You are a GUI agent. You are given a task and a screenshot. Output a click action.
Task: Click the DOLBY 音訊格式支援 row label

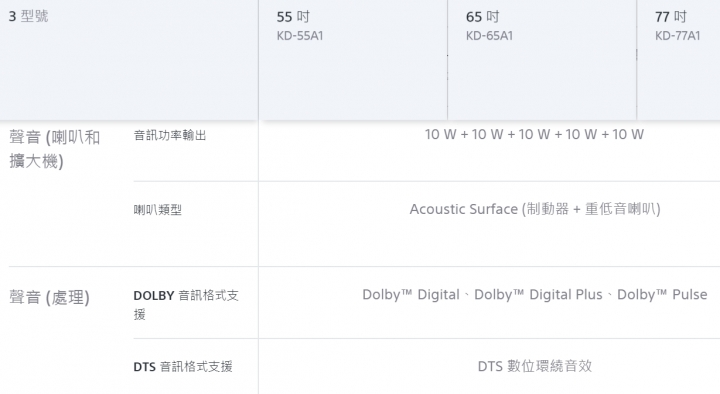coord(186,304)
